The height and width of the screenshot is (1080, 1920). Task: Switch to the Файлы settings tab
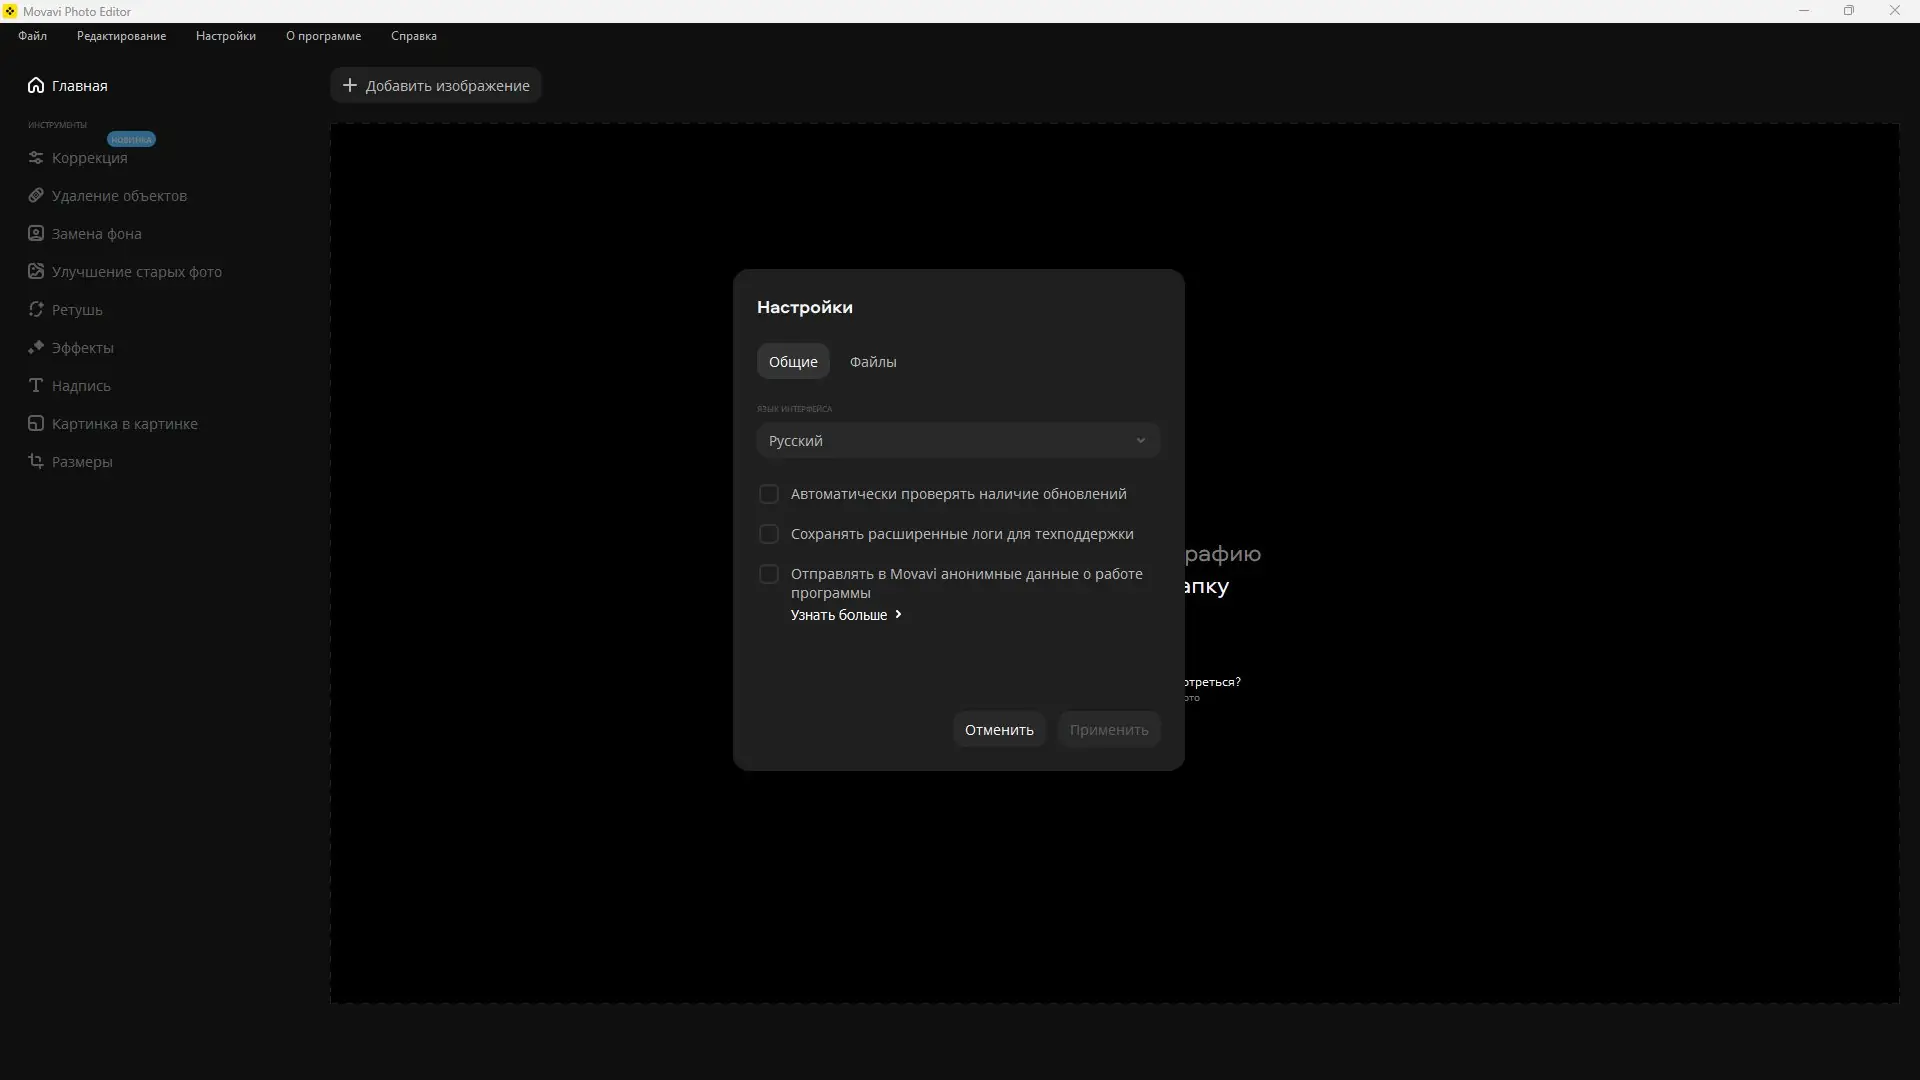click(x=873, y=362)
